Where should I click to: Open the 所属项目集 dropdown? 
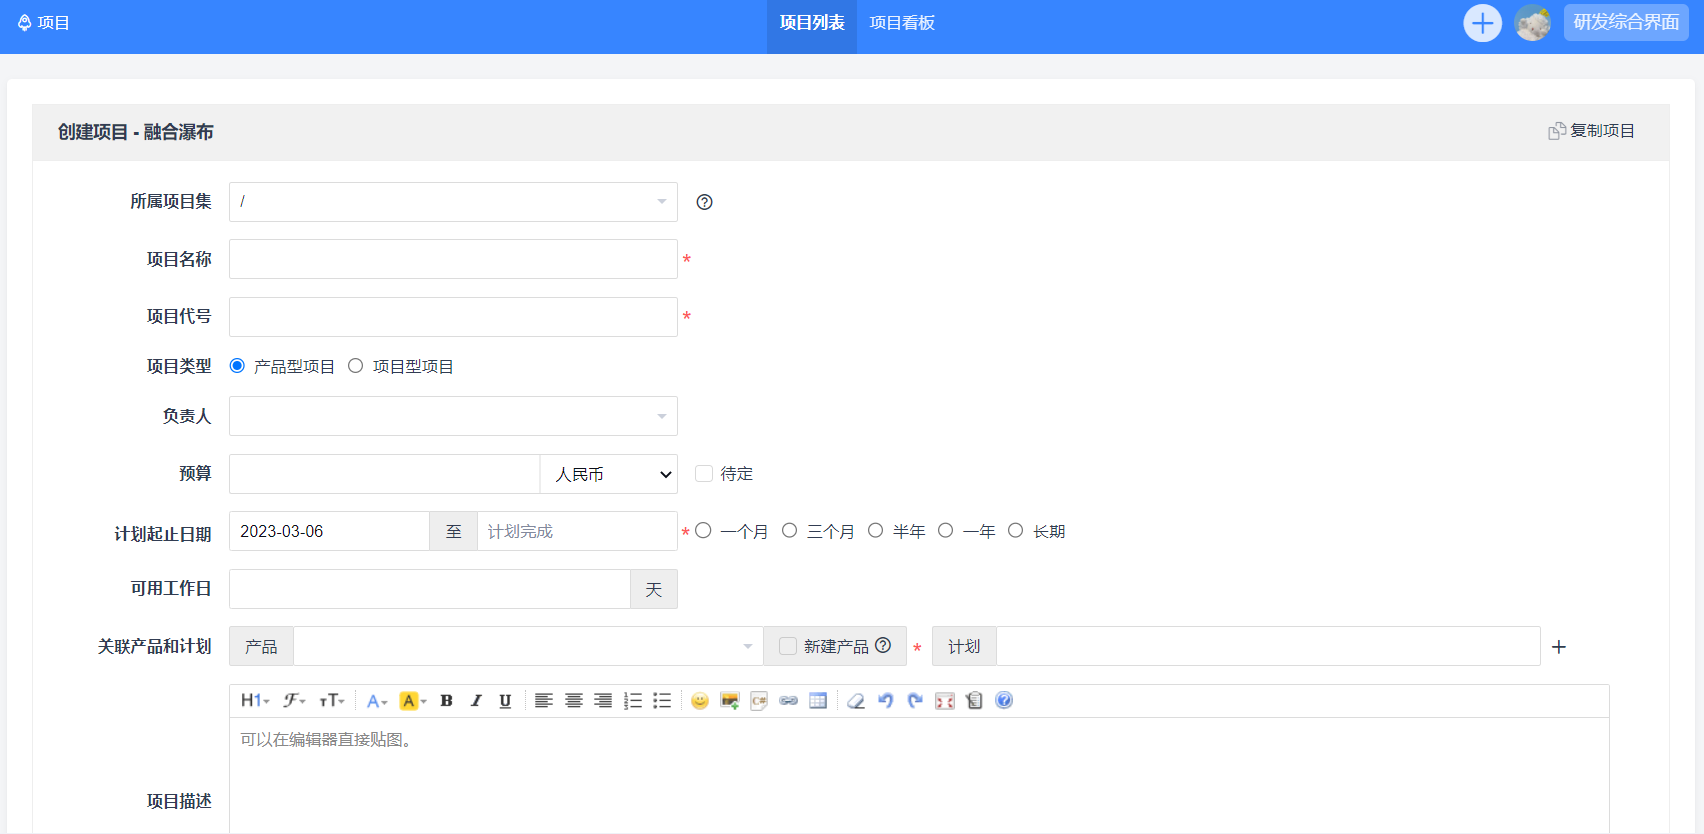453,202
